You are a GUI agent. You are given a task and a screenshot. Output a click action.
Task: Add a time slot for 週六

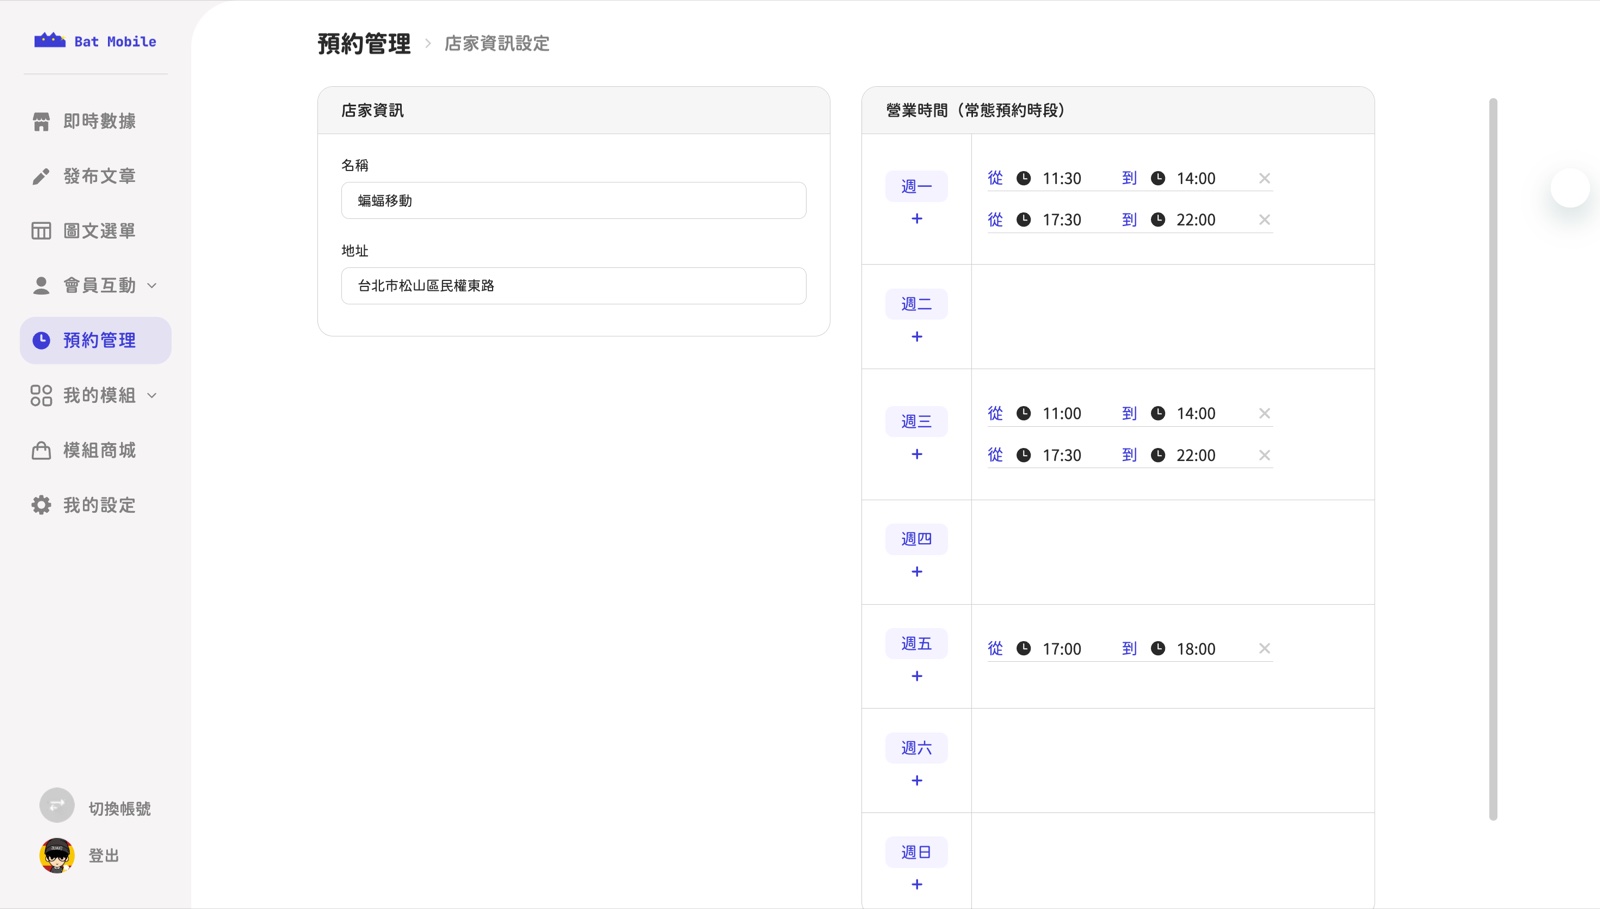[917, 781]
